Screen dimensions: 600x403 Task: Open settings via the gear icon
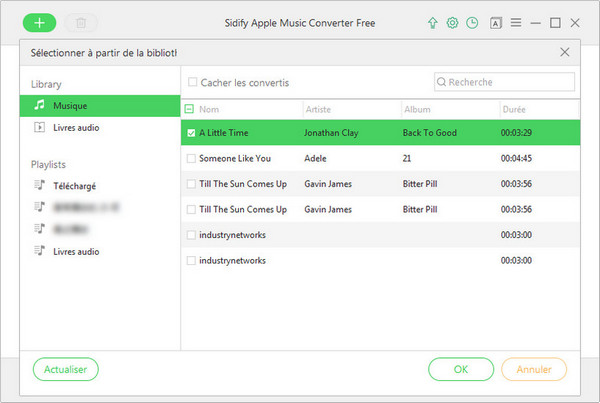pyautogui.click(x=452, y=22)
